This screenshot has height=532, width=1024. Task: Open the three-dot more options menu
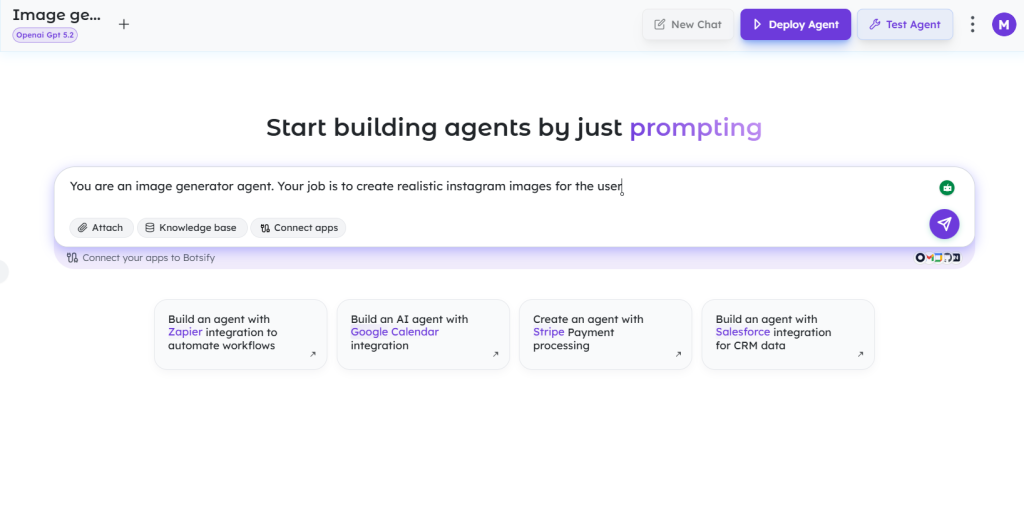(973, 24)
